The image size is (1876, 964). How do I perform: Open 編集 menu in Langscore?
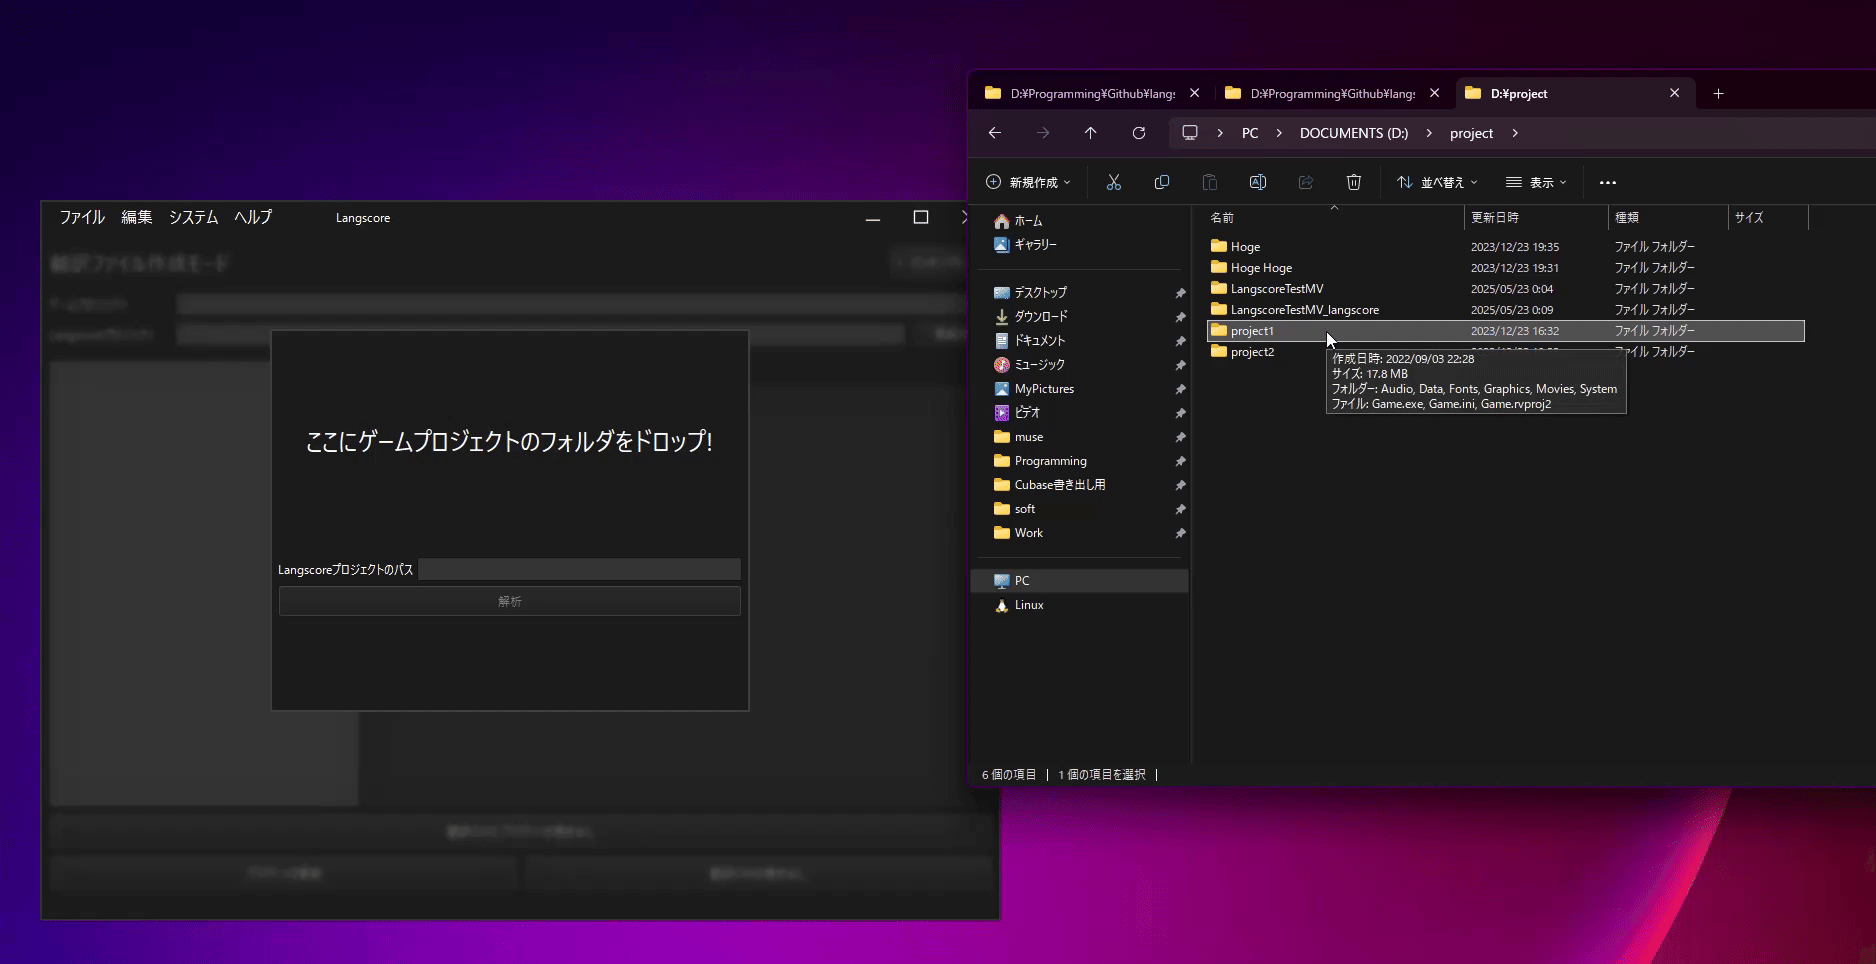137,217
